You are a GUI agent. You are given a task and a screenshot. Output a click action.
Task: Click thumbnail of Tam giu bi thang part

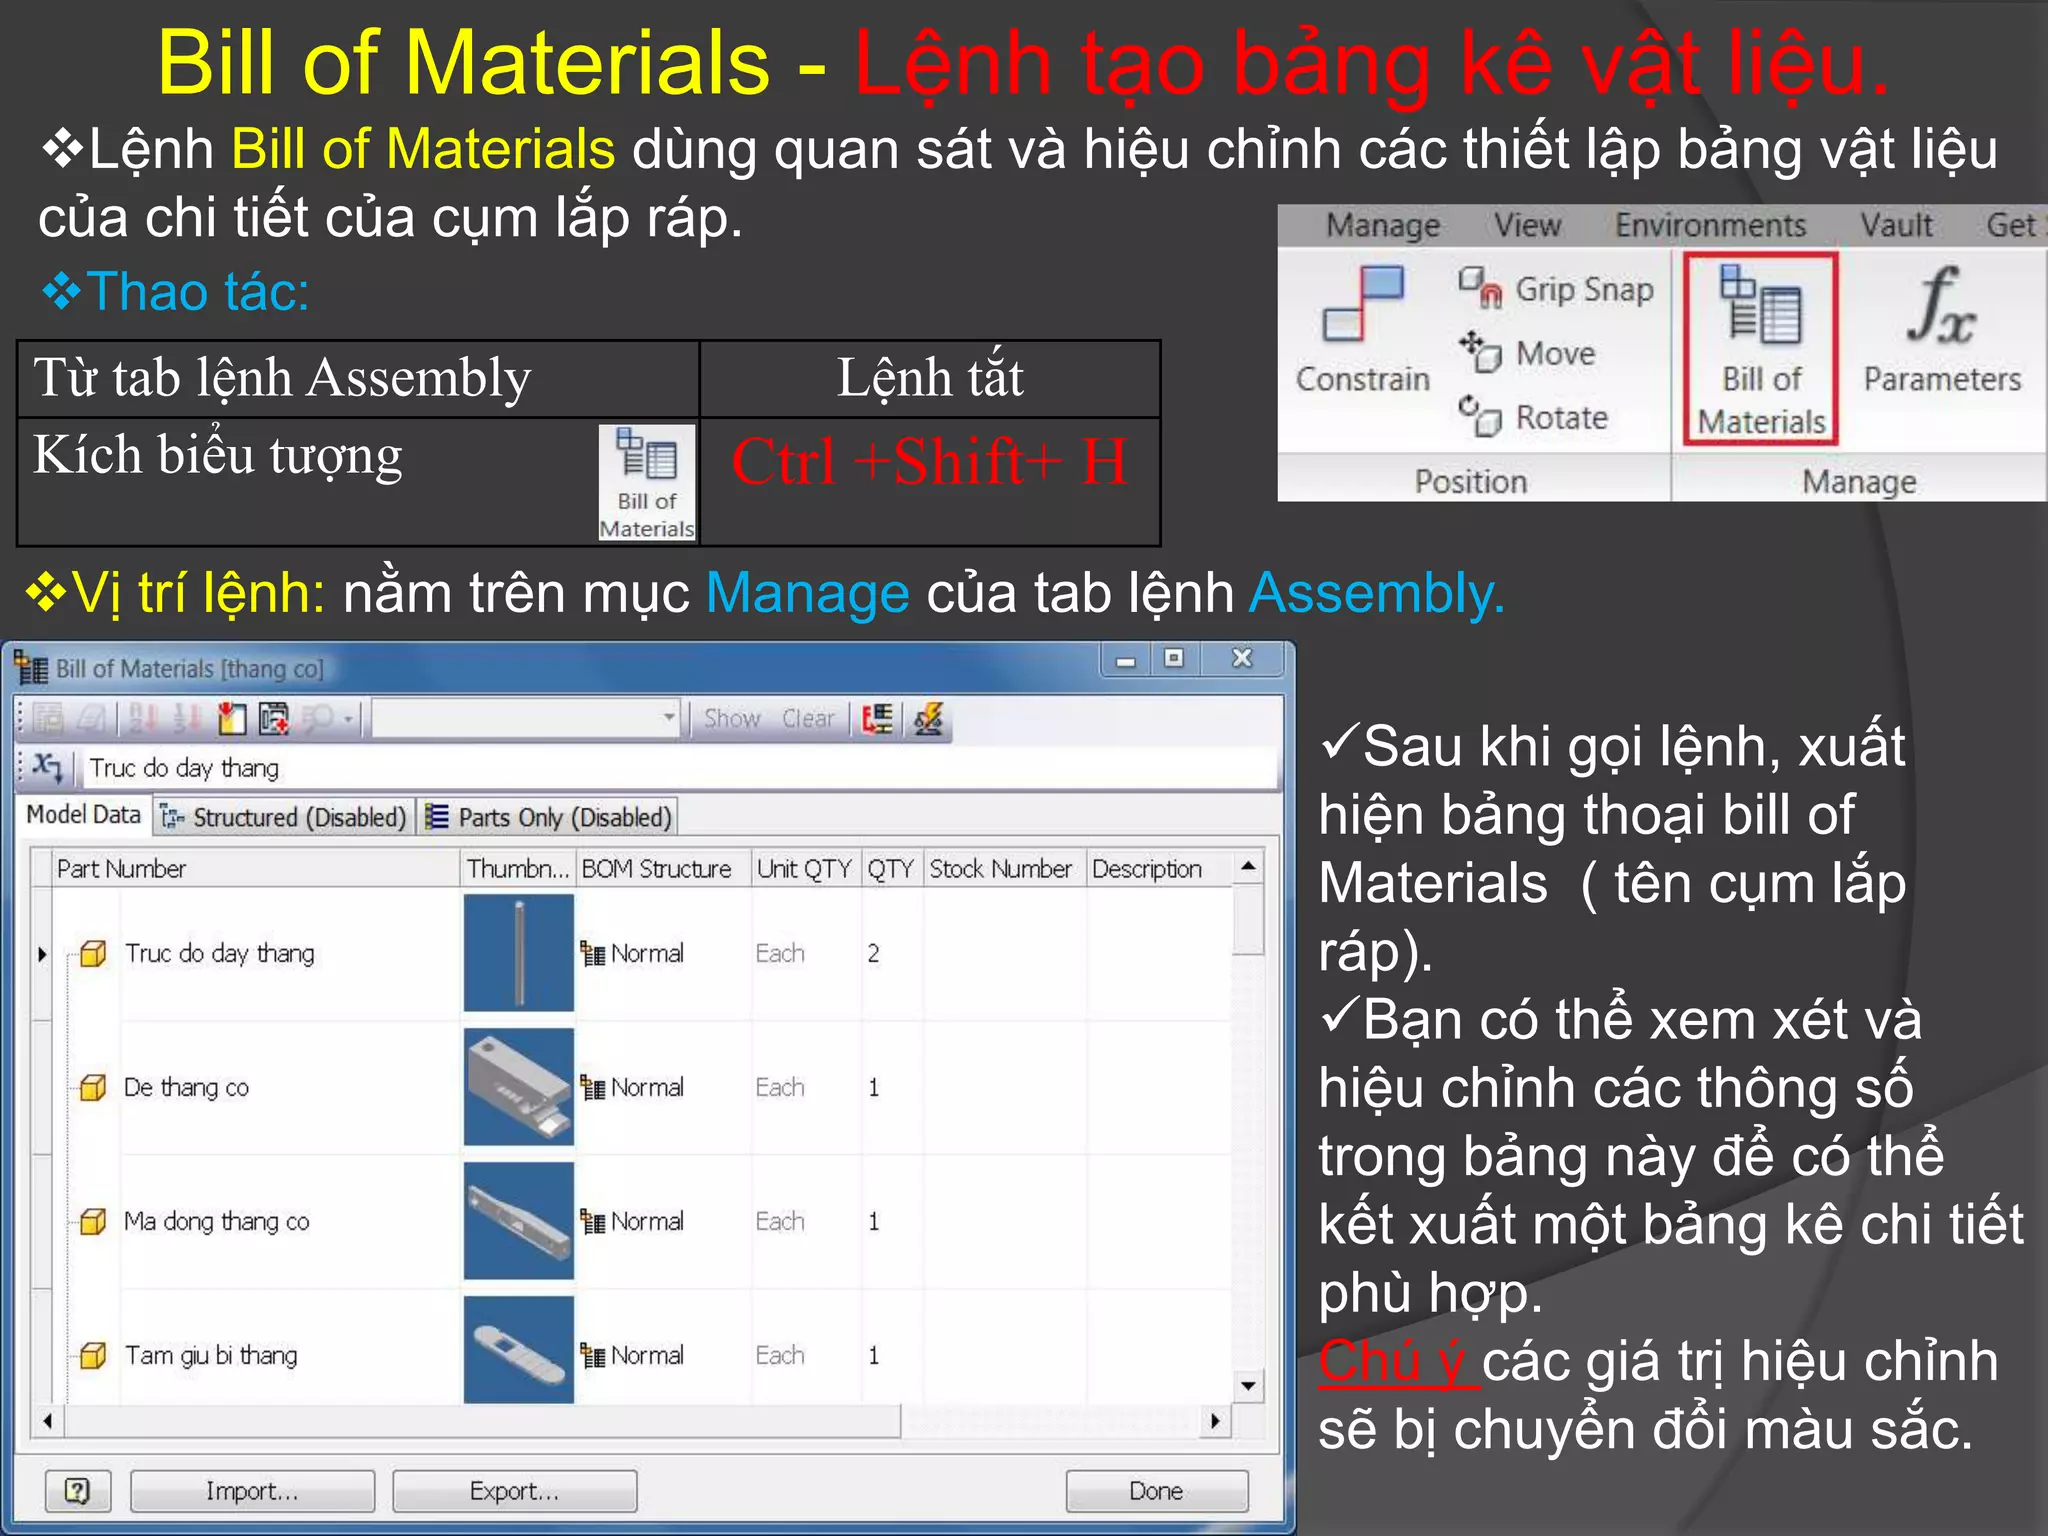tap(519, 1350)
